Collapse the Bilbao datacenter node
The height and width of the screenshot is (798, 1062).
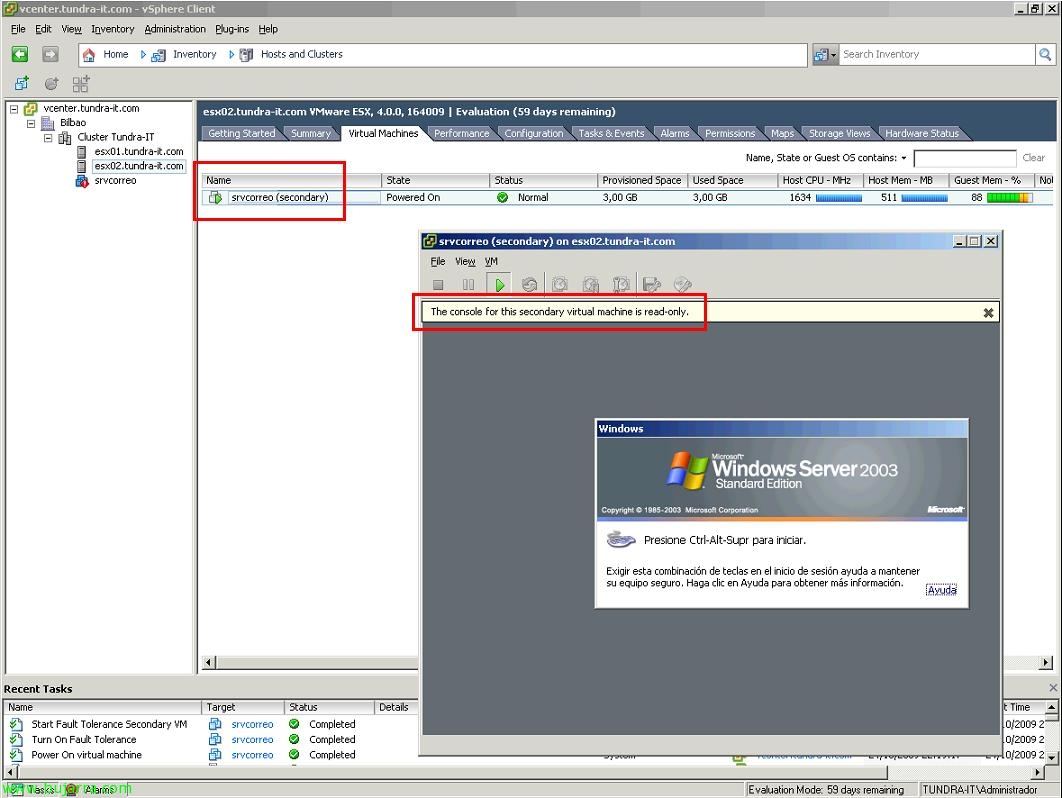pyautogui.click(x=30, y=123)
